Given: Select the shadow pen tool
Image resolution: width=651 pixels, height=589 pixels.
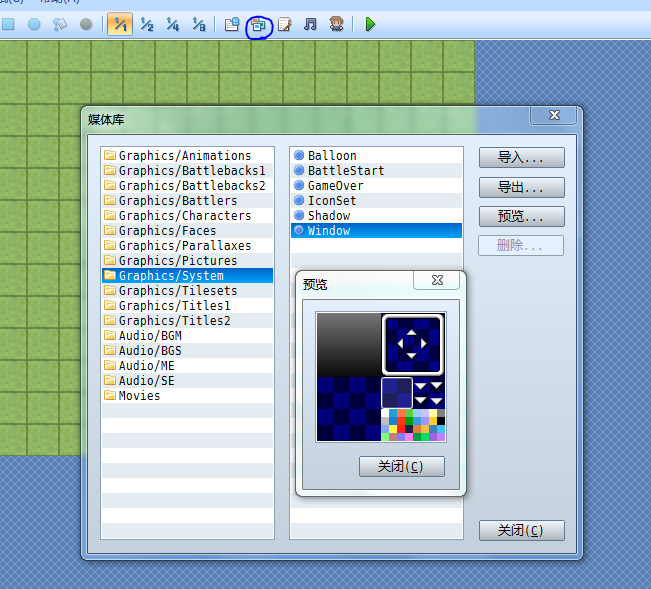Looking at the screenshot, I should click(86, 24).
